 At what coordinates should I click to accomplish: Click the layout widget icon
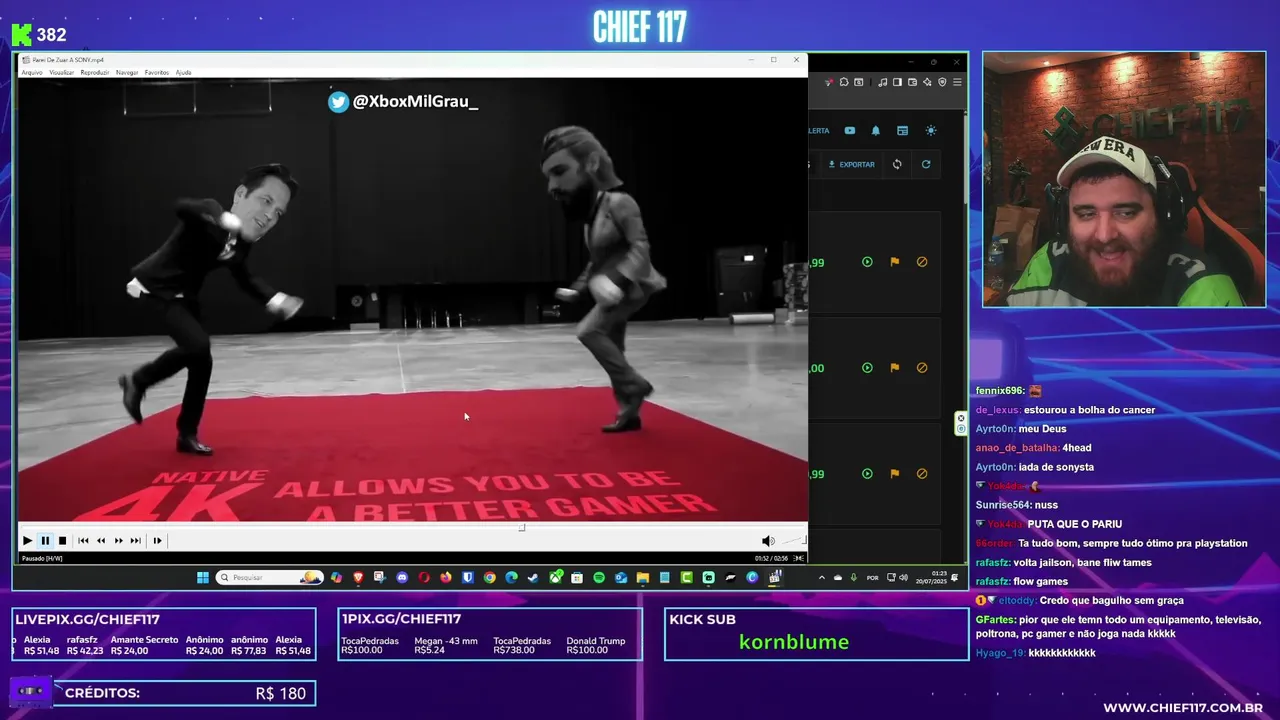tap(902, 131)
